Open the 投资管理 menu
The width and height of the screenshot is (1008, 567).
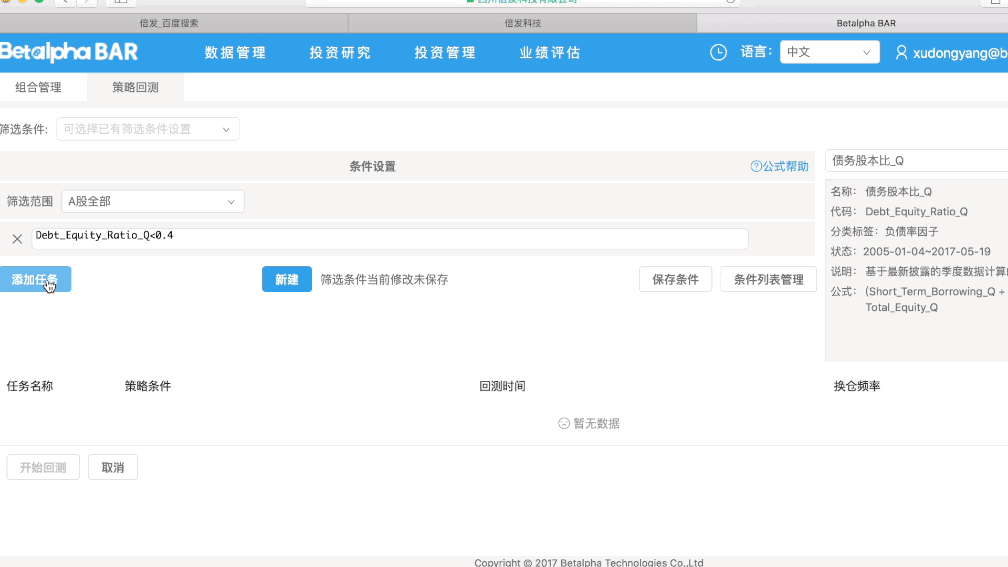445,53
